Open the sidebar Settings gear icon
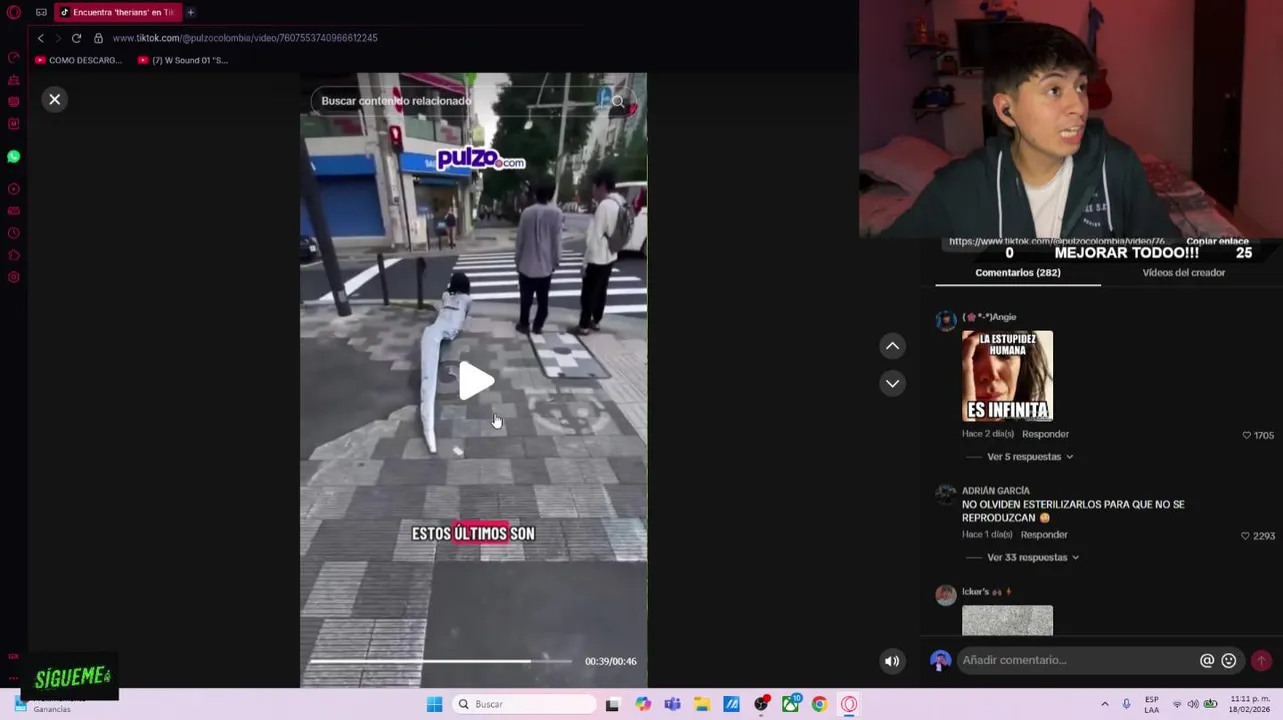Viewport: 1283px width, 720px height. (x=14, y=277)
